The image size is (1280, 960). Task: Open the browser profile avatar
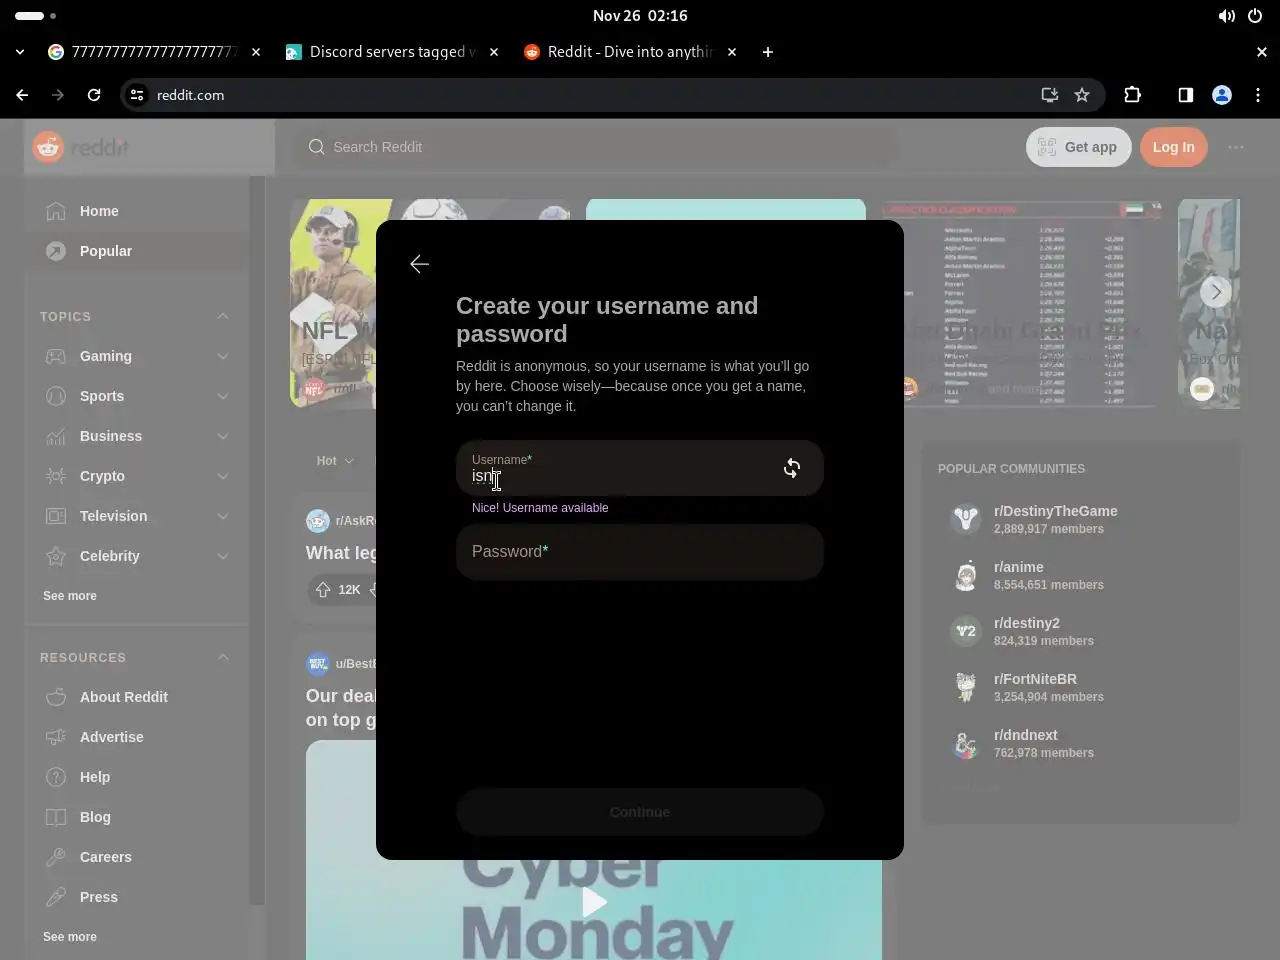pyautogui.click(x=1222, y=95)
